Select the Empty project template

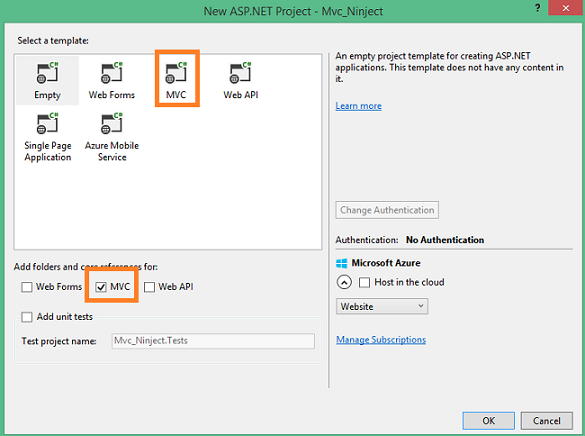[47, 81]
